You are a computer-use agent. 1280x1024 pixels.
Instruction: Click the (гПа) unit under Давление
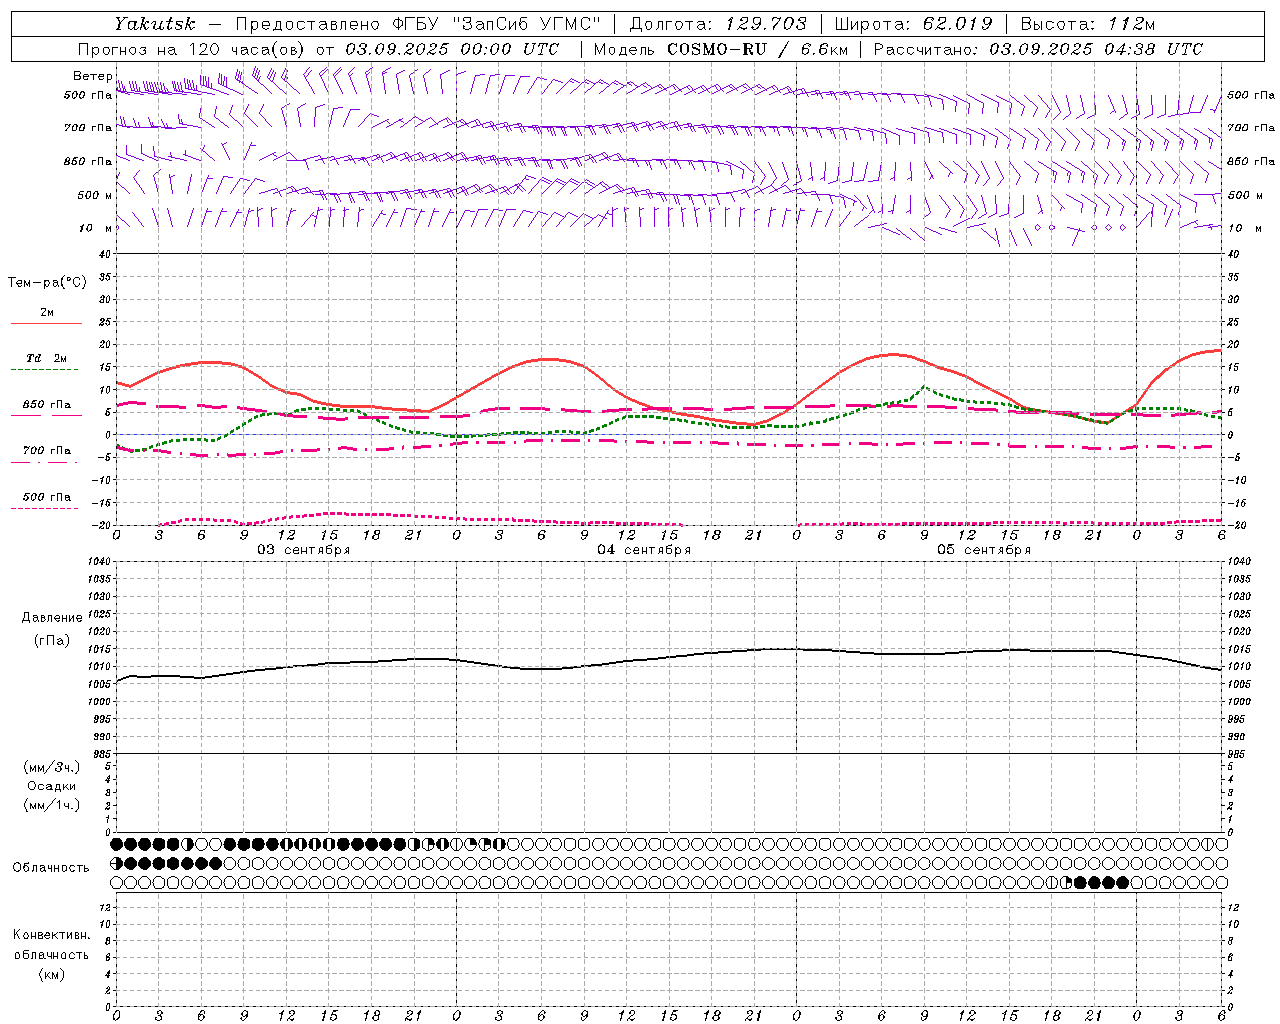pyautogui.click(x=52, y=641)
